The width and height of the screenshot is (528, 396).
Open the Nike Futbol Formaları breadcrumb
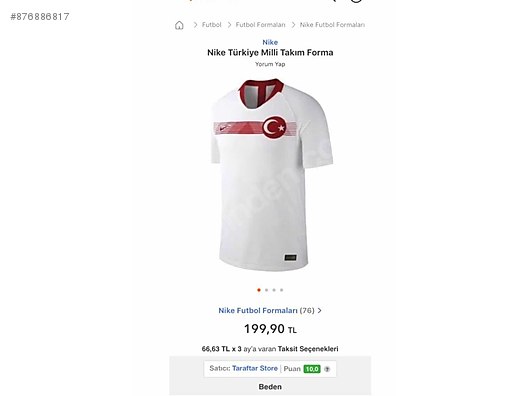(332, 25)
